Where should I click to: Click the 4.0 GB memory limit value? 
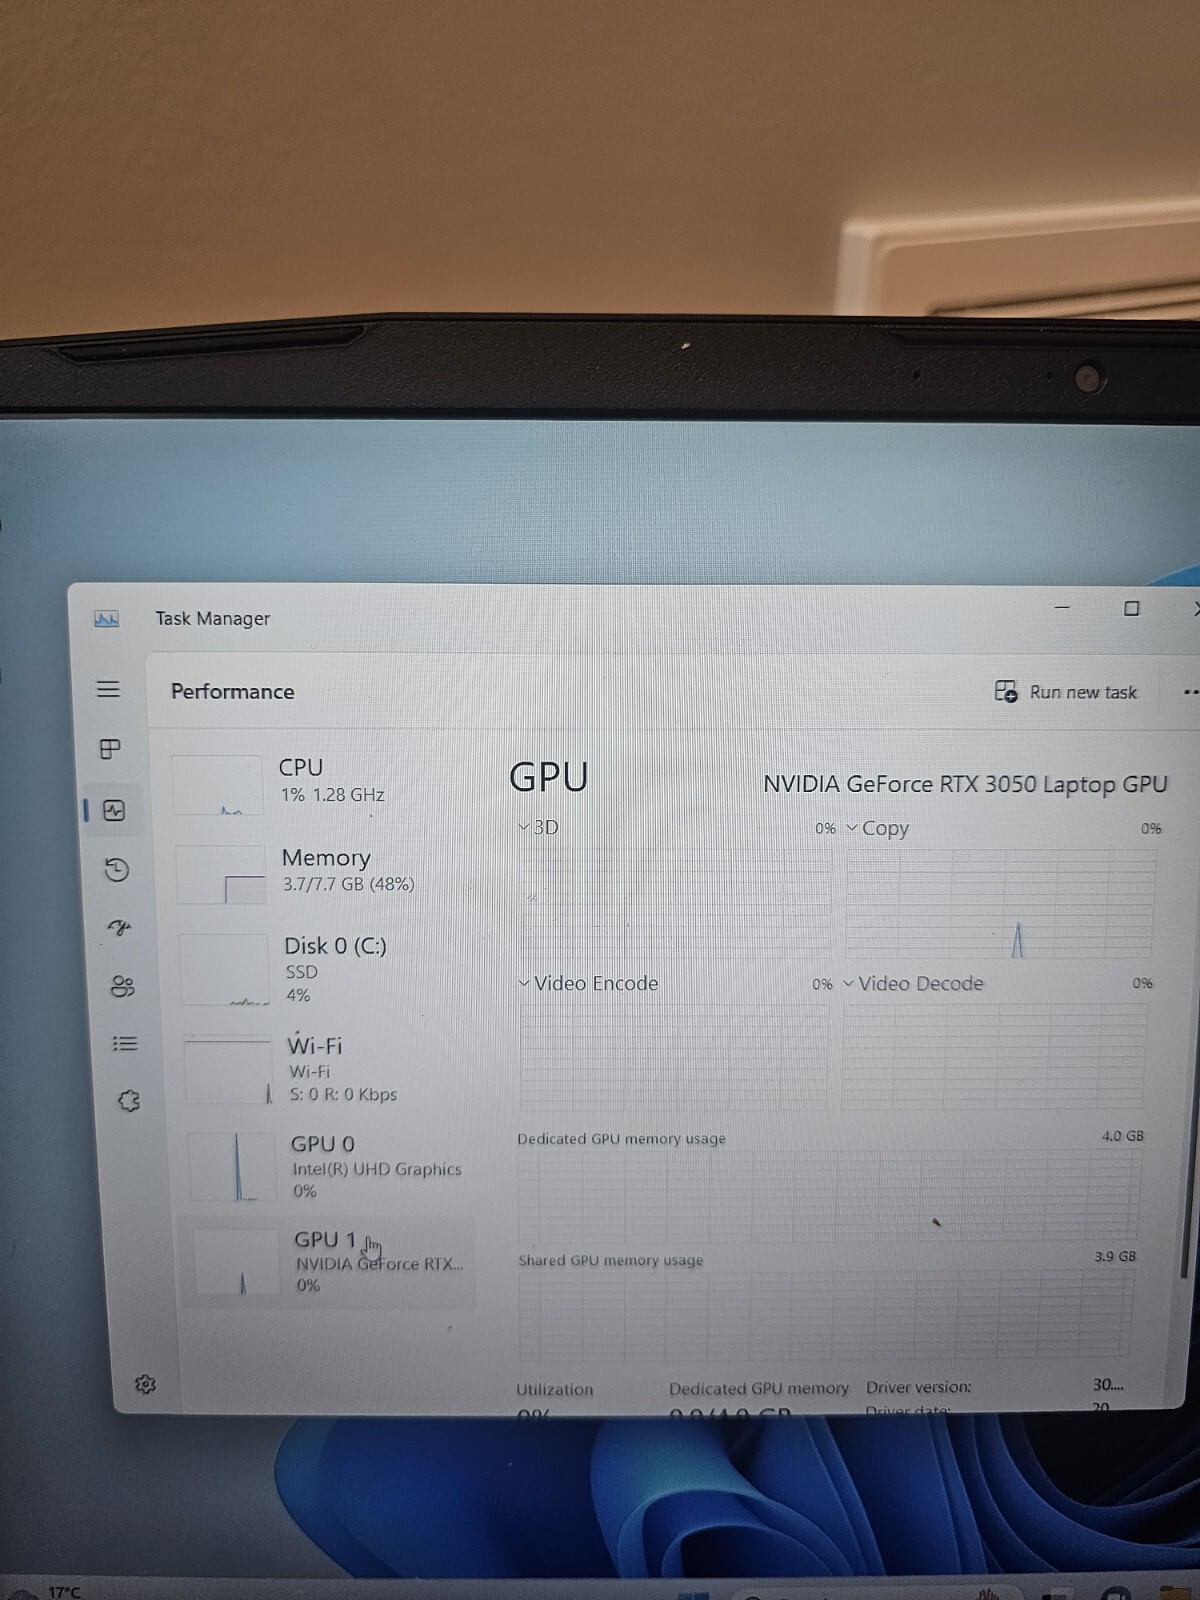pyautogui.click(x=1122, y=1136)
